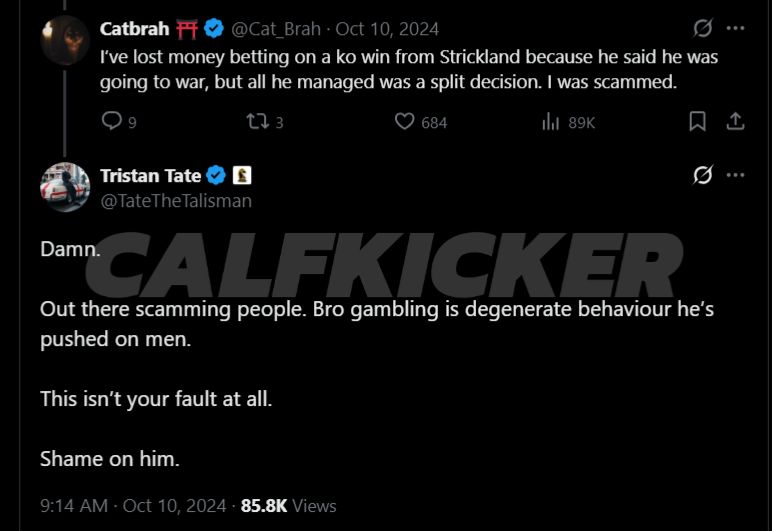Open the @Cat_Brah handle link
Viewport: 772px width, 531px height.
point(278,29)
